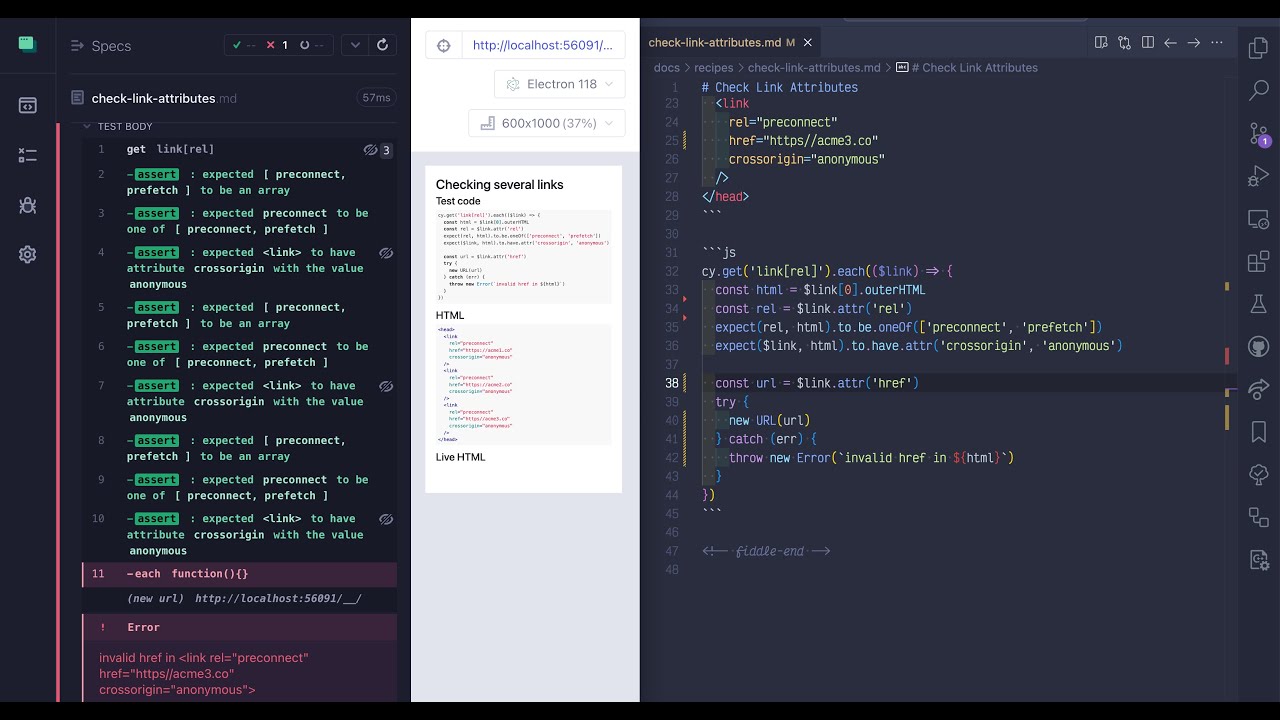The image size is (1280, 720).
Task: Click hidden-element eye icon on get row
Action: pyautogui.click(x=370, y=150)
